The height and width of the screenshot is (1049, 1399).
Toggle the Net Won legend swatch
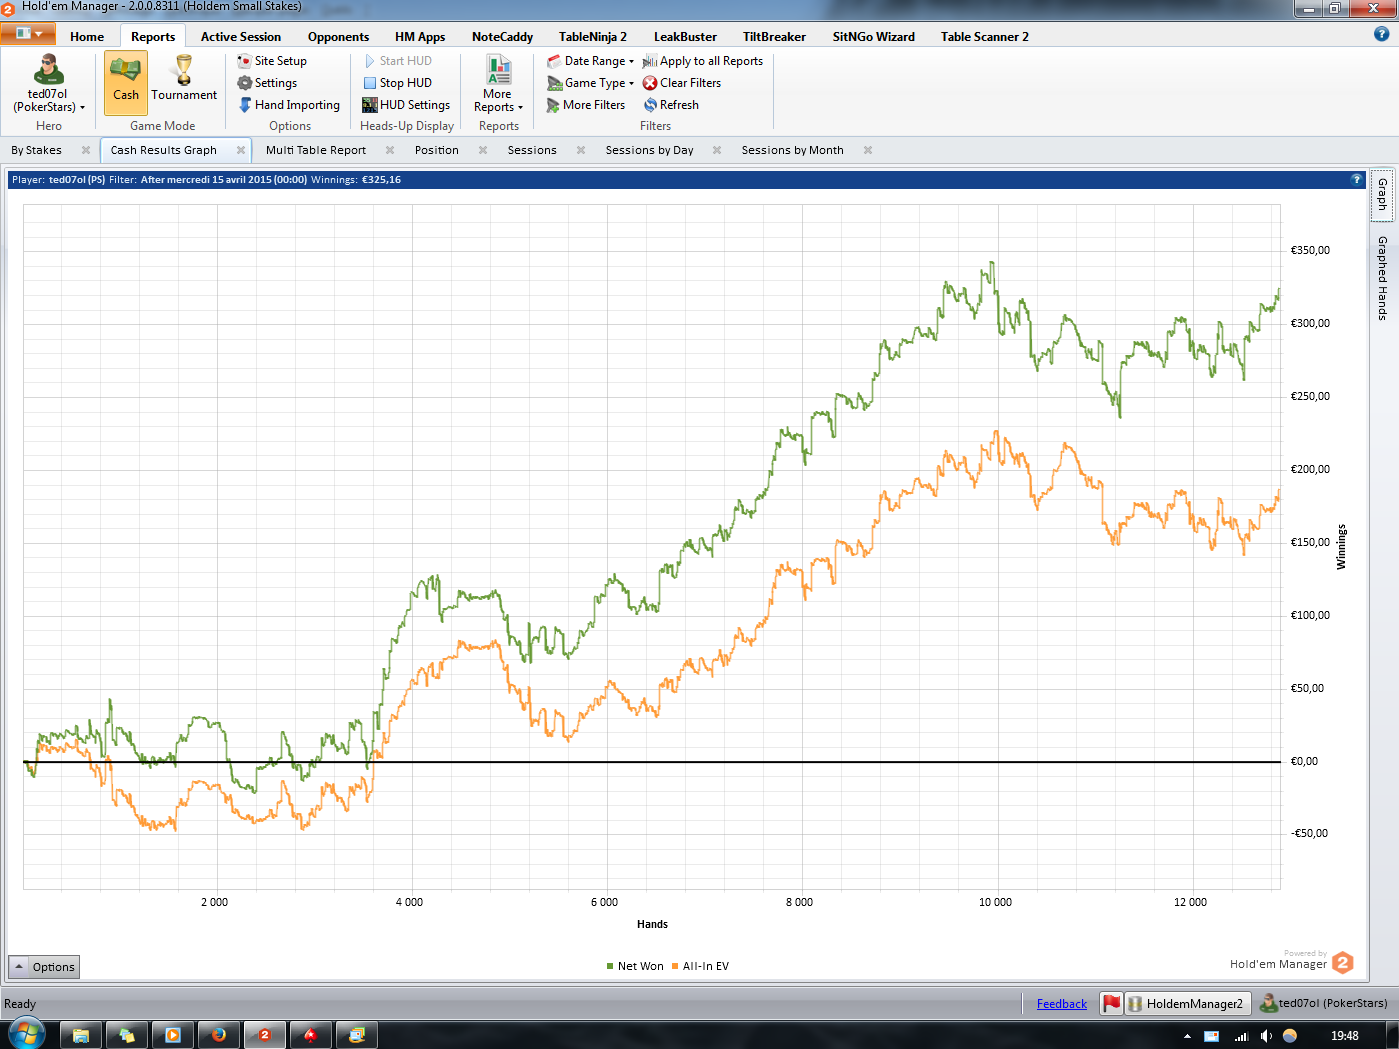coord(610,966)
